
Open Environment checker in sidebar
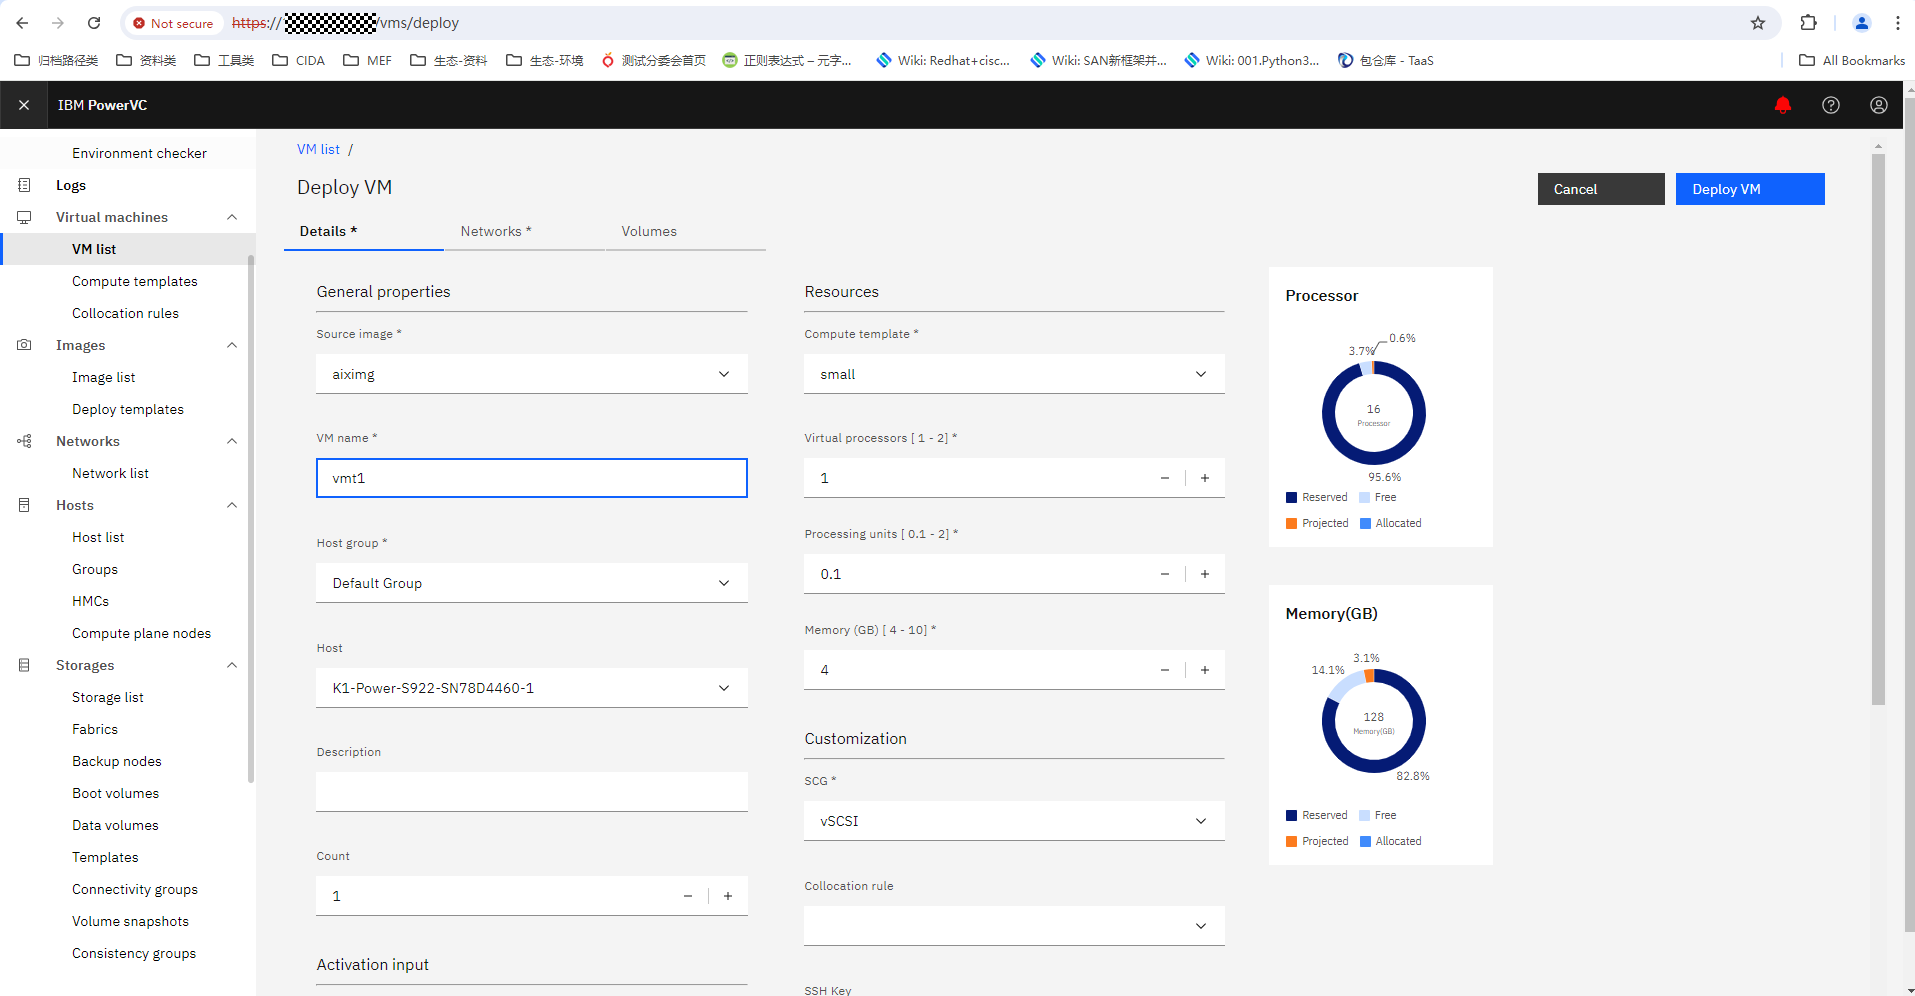139,153
